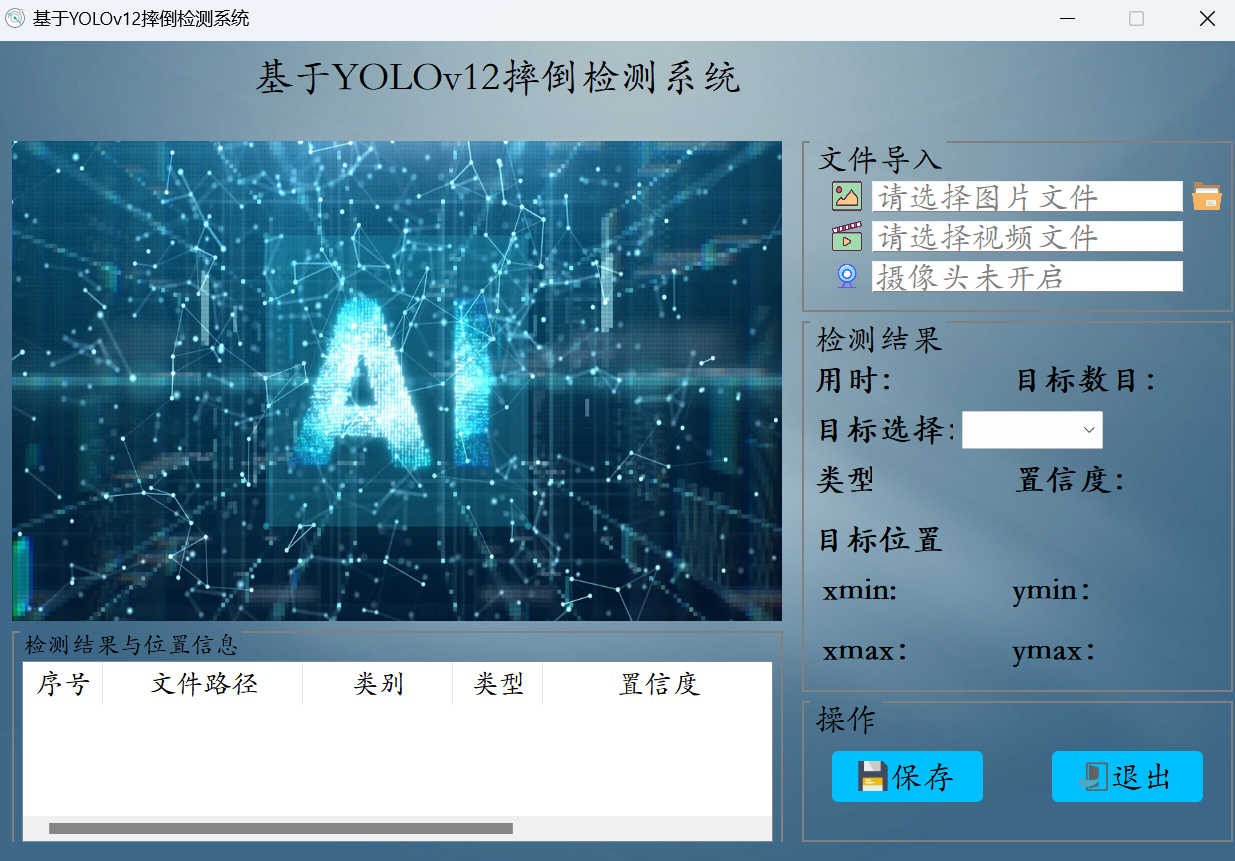Click the 目标位置 label
This screenshot has height=861, width=1235.
tap(880, 541)
